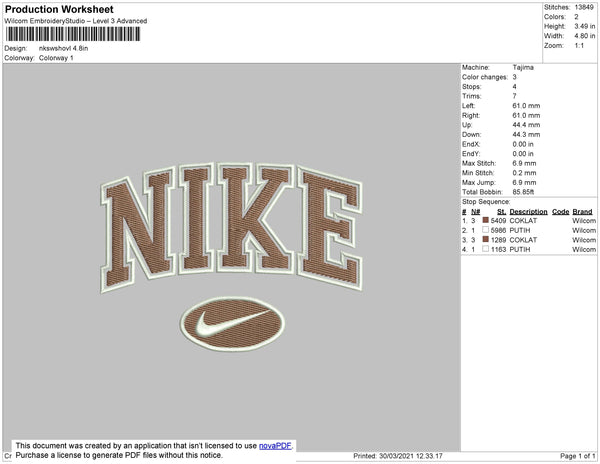
Task: Click the 'Stop Sequence:' label
Action: click(486, 202)
